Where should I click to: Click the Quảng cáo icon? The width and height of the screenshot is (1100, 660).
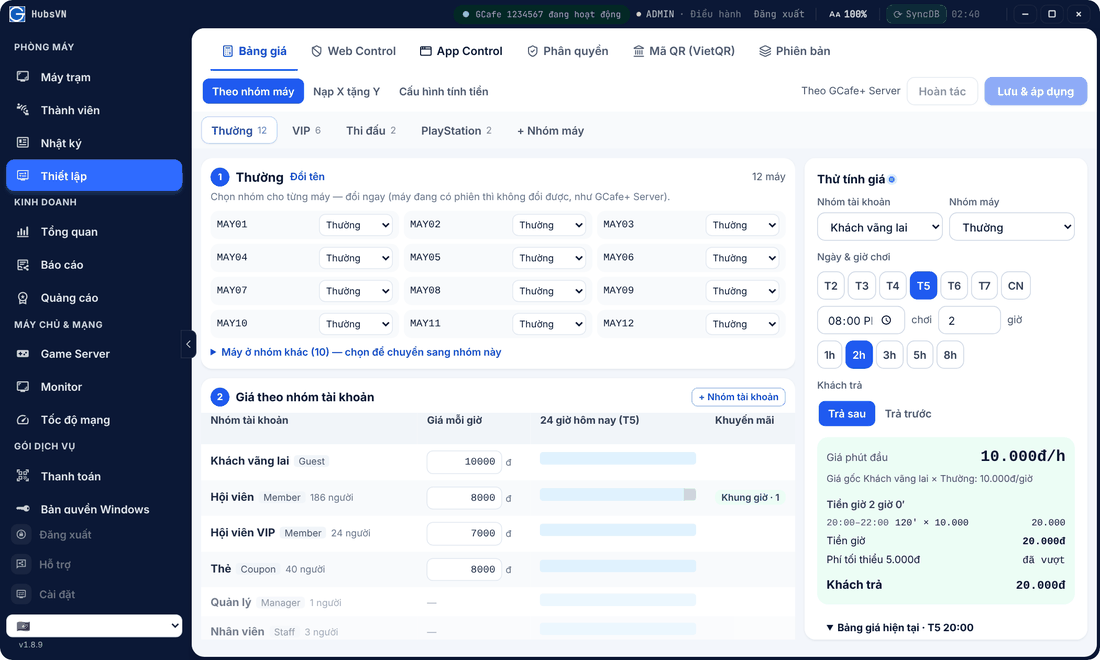coord(23,297)
